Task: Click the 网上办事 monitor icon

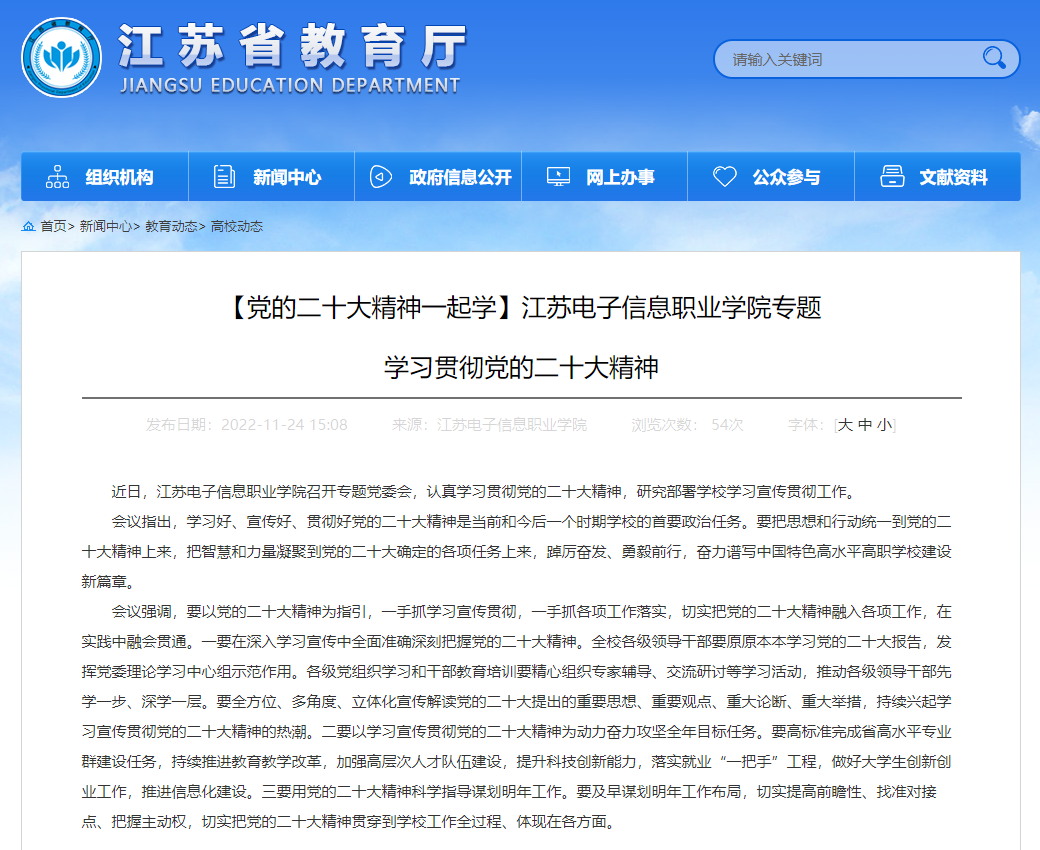Action: (558, 177)
